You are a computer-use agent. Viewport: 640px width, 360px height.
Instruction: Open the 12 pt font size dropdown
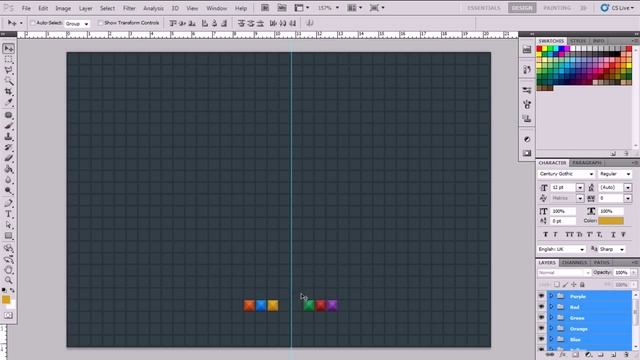tap(580, 187)
